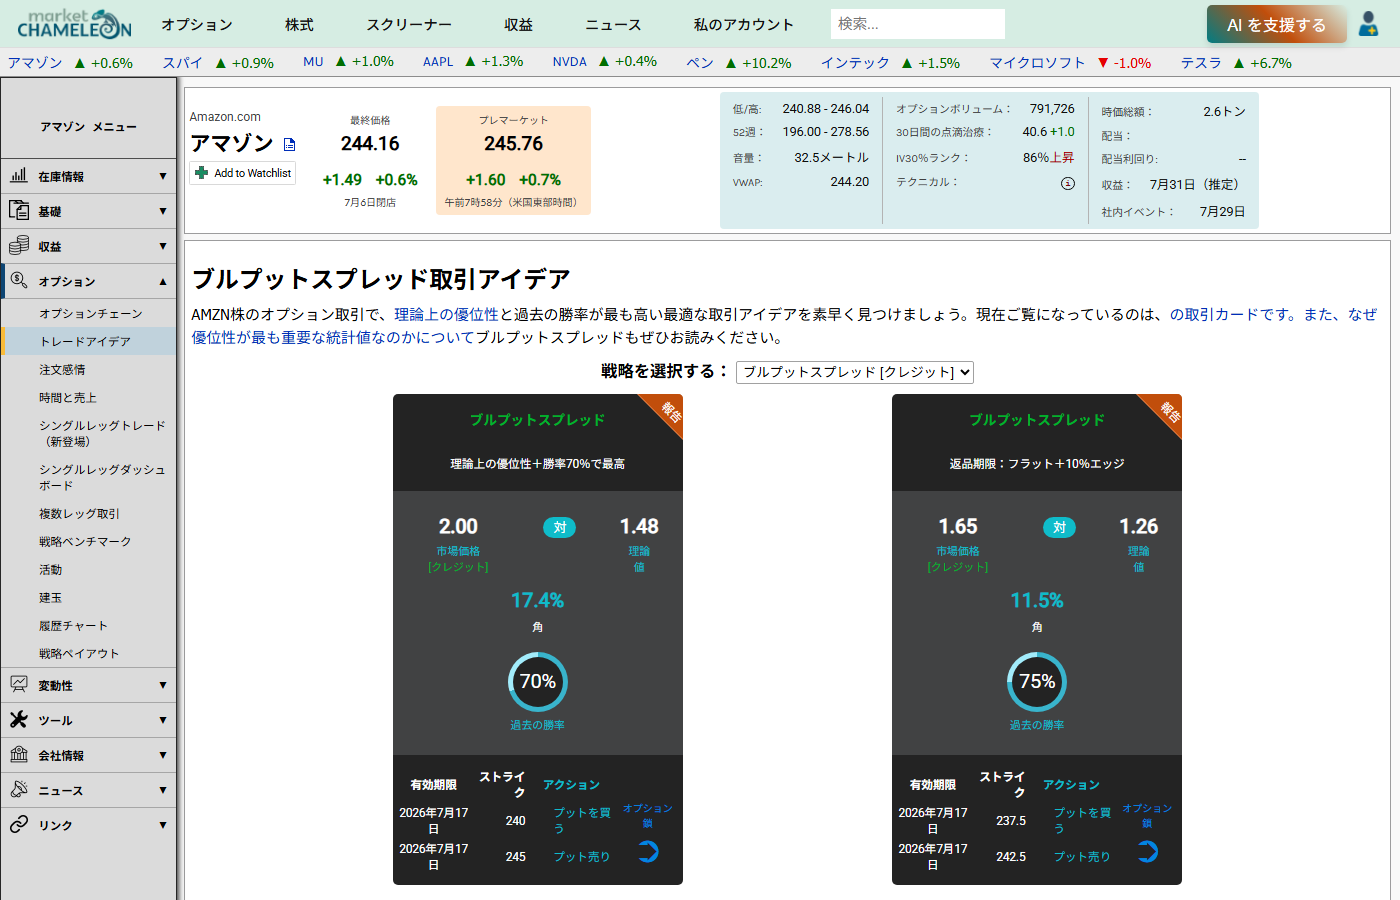
Task: Open the 私のアカウント top menu
Action: 743,24
